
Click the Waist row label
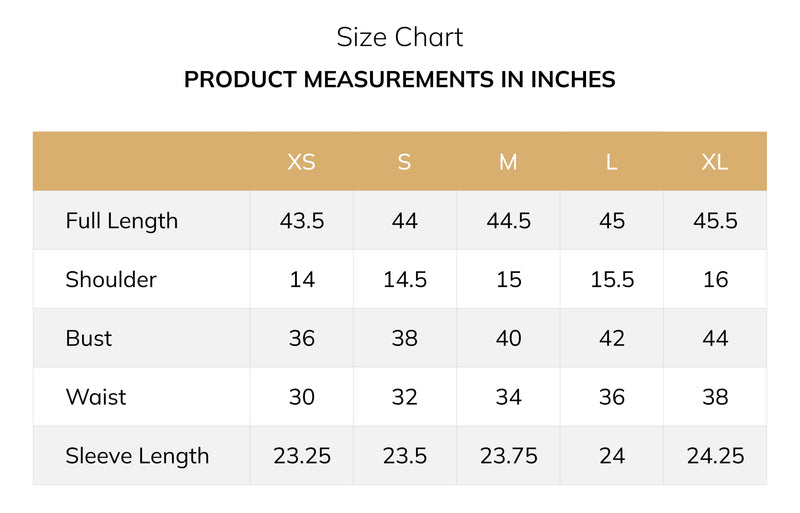click(96, 397)
